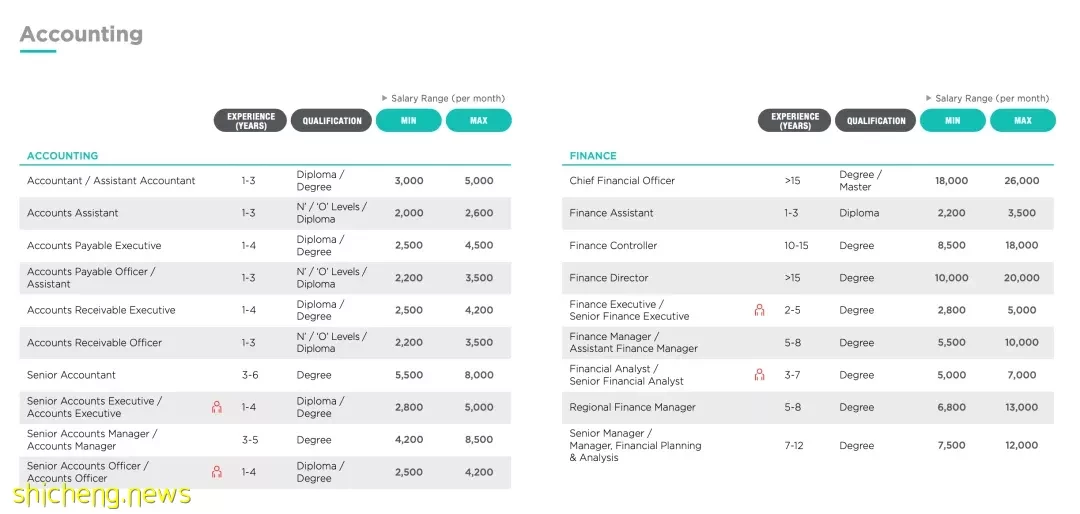Image resolution: width=1080 pixels, height=514 pixels.
Task: Click the 6,800 min salary for Regional Finance Manager
Action: click(951, 407)
